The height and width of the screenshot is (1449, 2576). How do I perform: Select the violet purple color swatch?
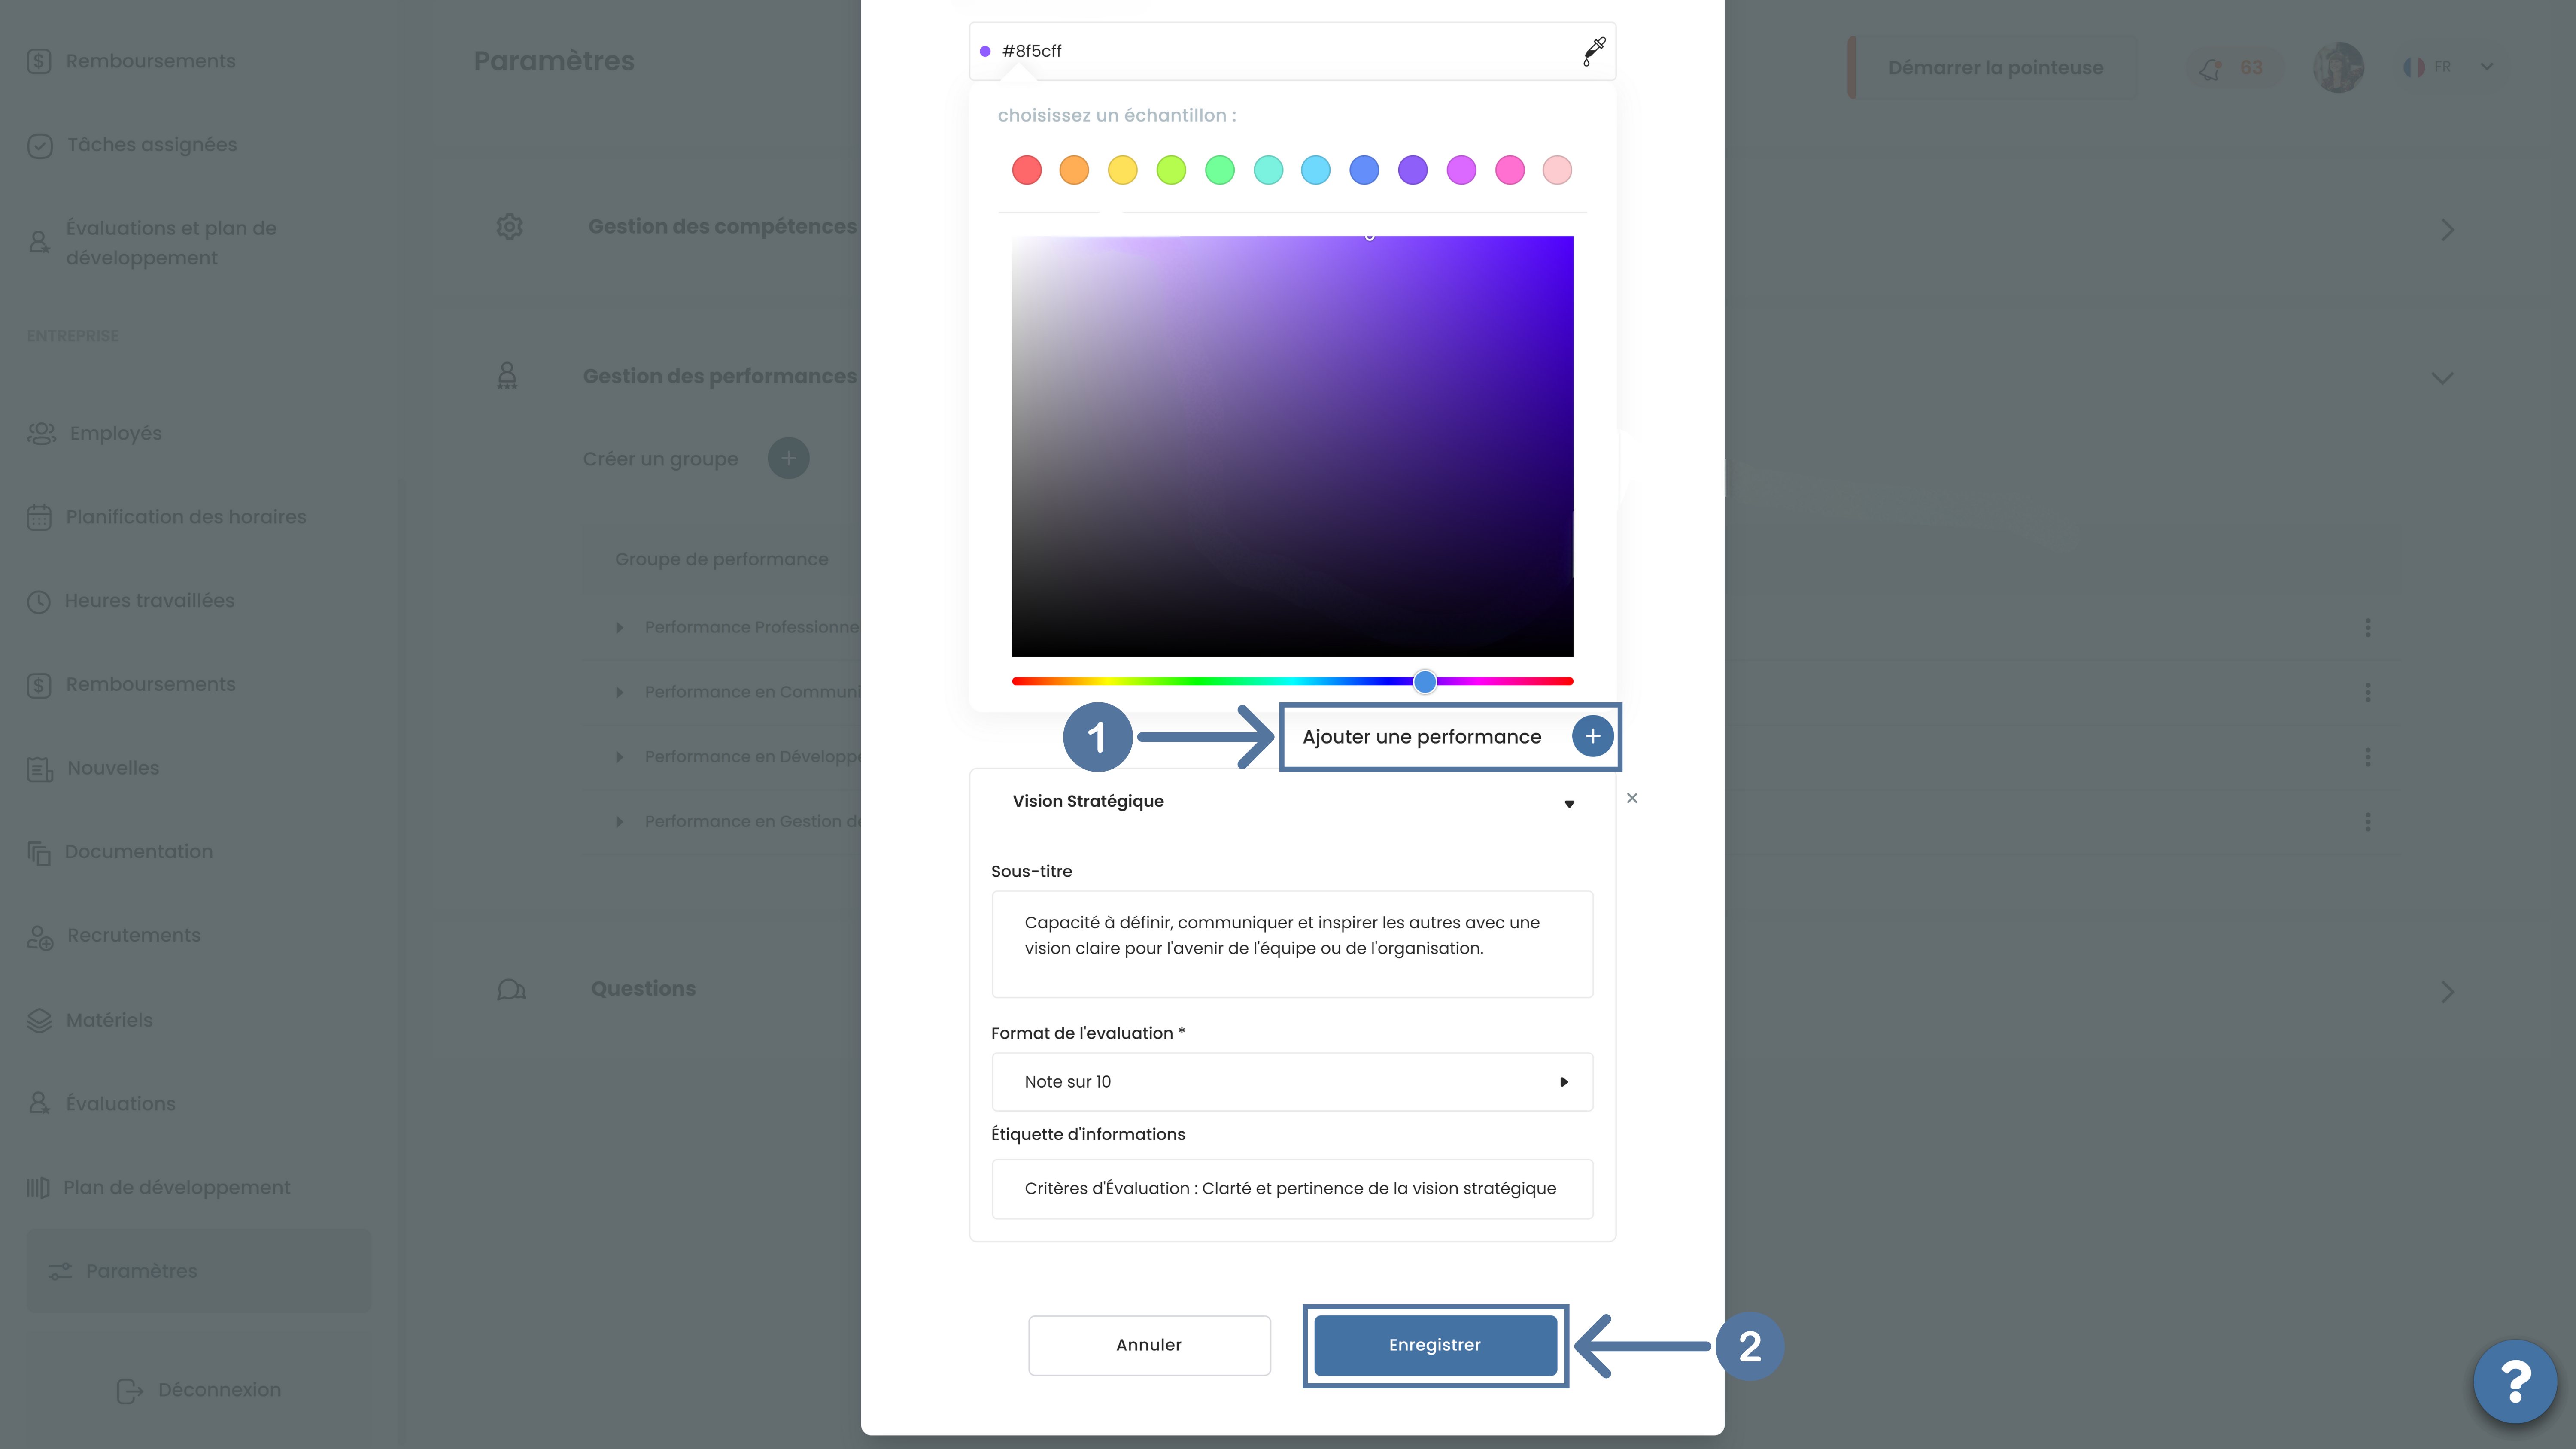1412,170
